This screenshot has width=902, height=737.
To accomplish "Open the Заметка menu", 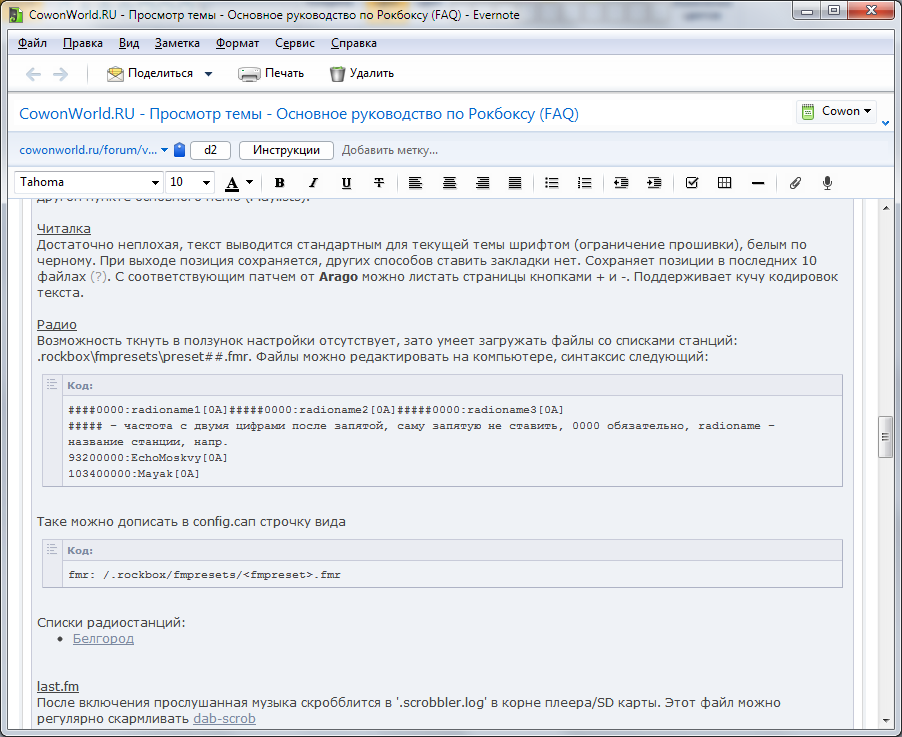I will 177,43.
